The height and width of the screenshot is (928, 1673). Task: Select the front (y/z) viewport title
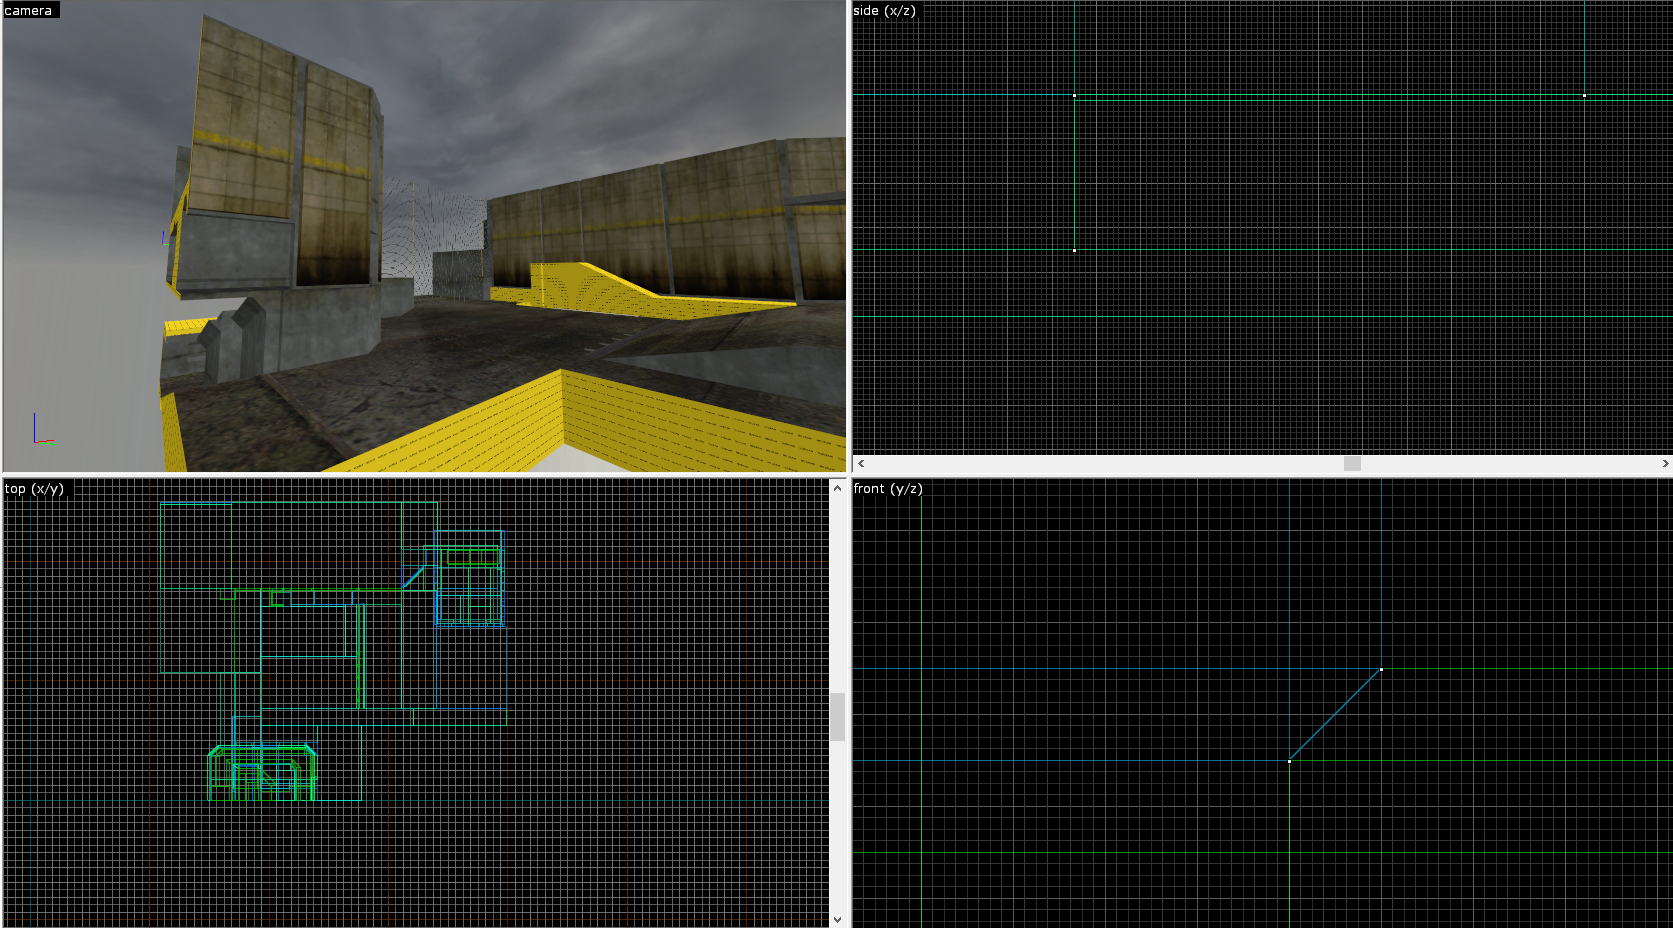click(x=888, y=488)
